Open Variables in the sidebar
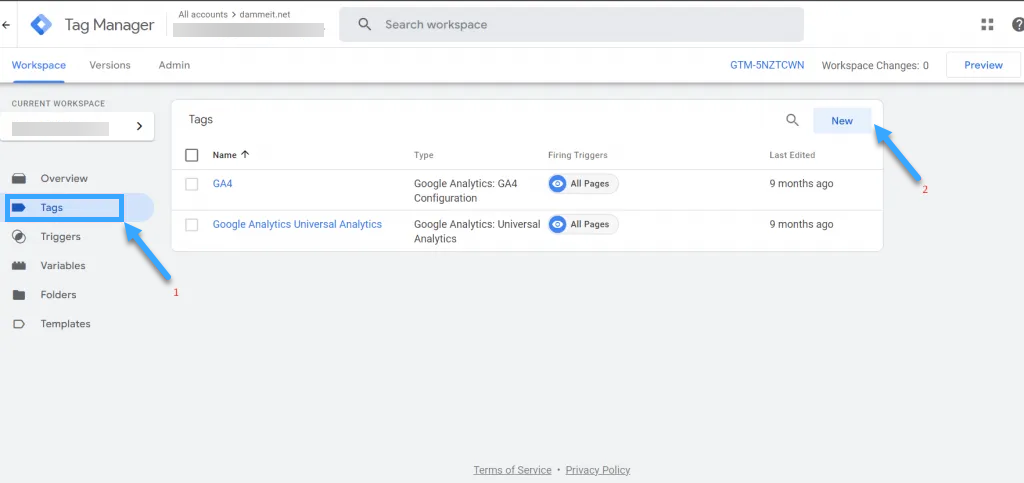 tap(64, 266)
